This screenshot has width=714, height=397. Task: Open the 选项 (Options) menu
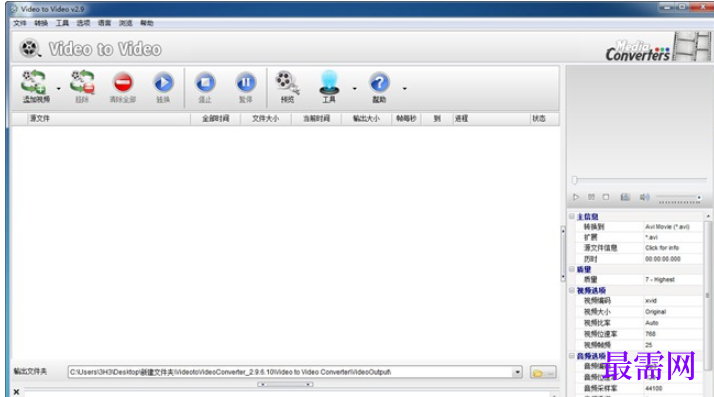point(83,23)
